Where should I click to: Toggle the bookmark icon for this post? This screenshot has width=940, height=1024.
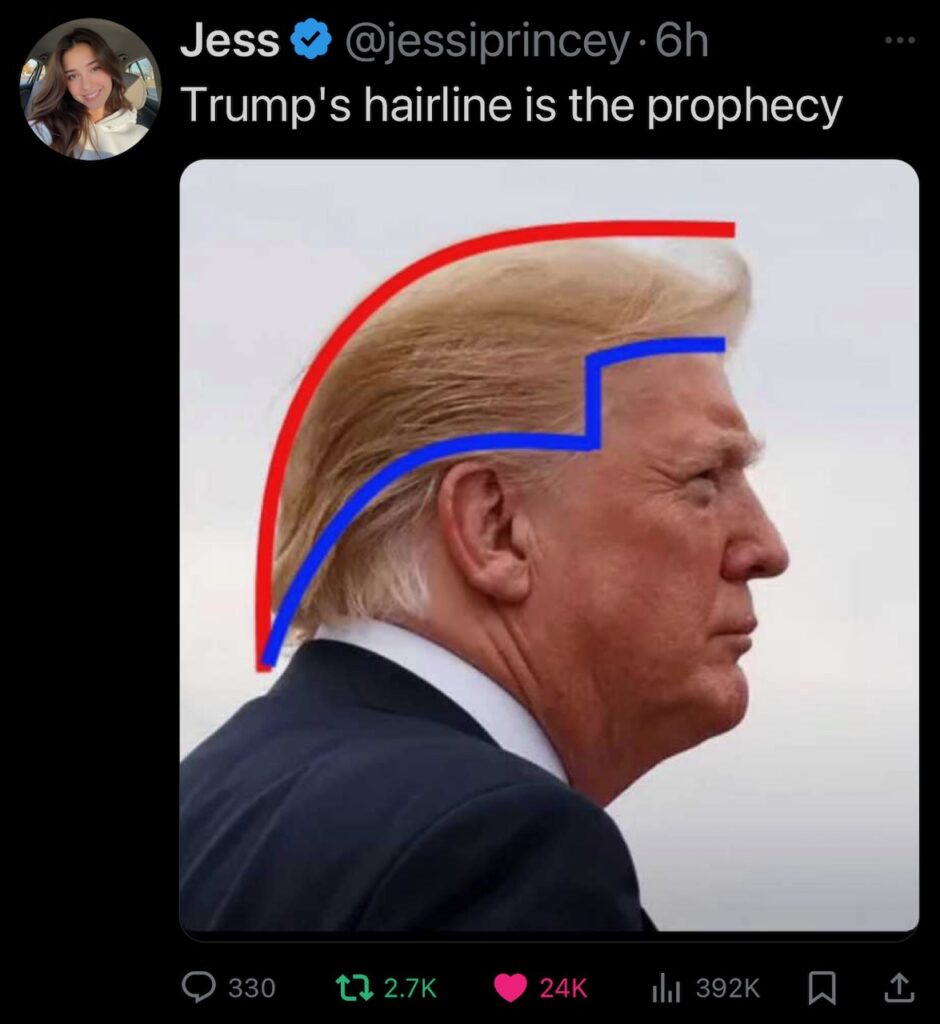coord(821,987)
